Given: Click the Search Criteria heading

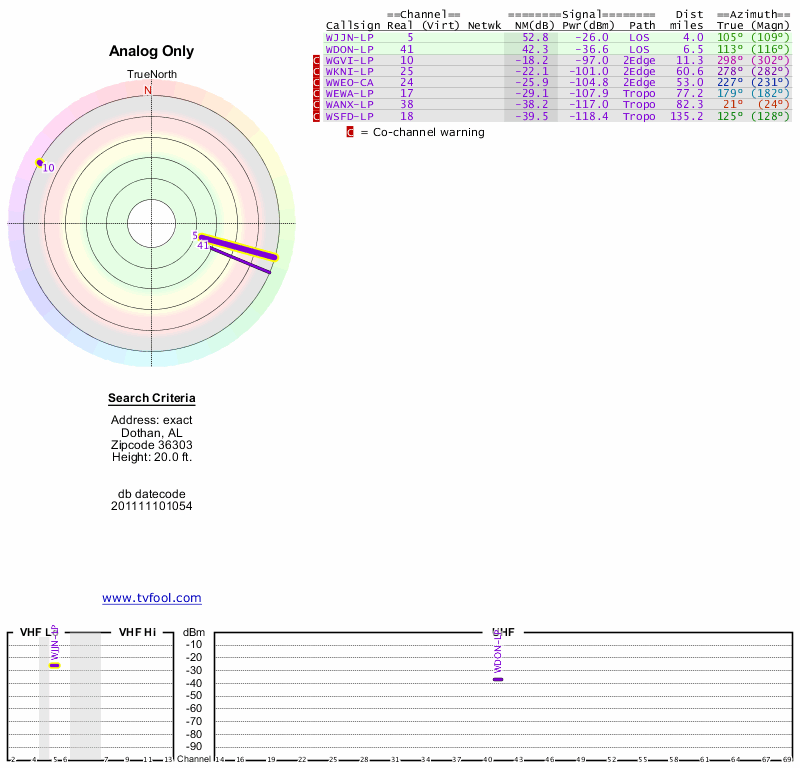Looking at the screenshot, I should pos(151,399).
